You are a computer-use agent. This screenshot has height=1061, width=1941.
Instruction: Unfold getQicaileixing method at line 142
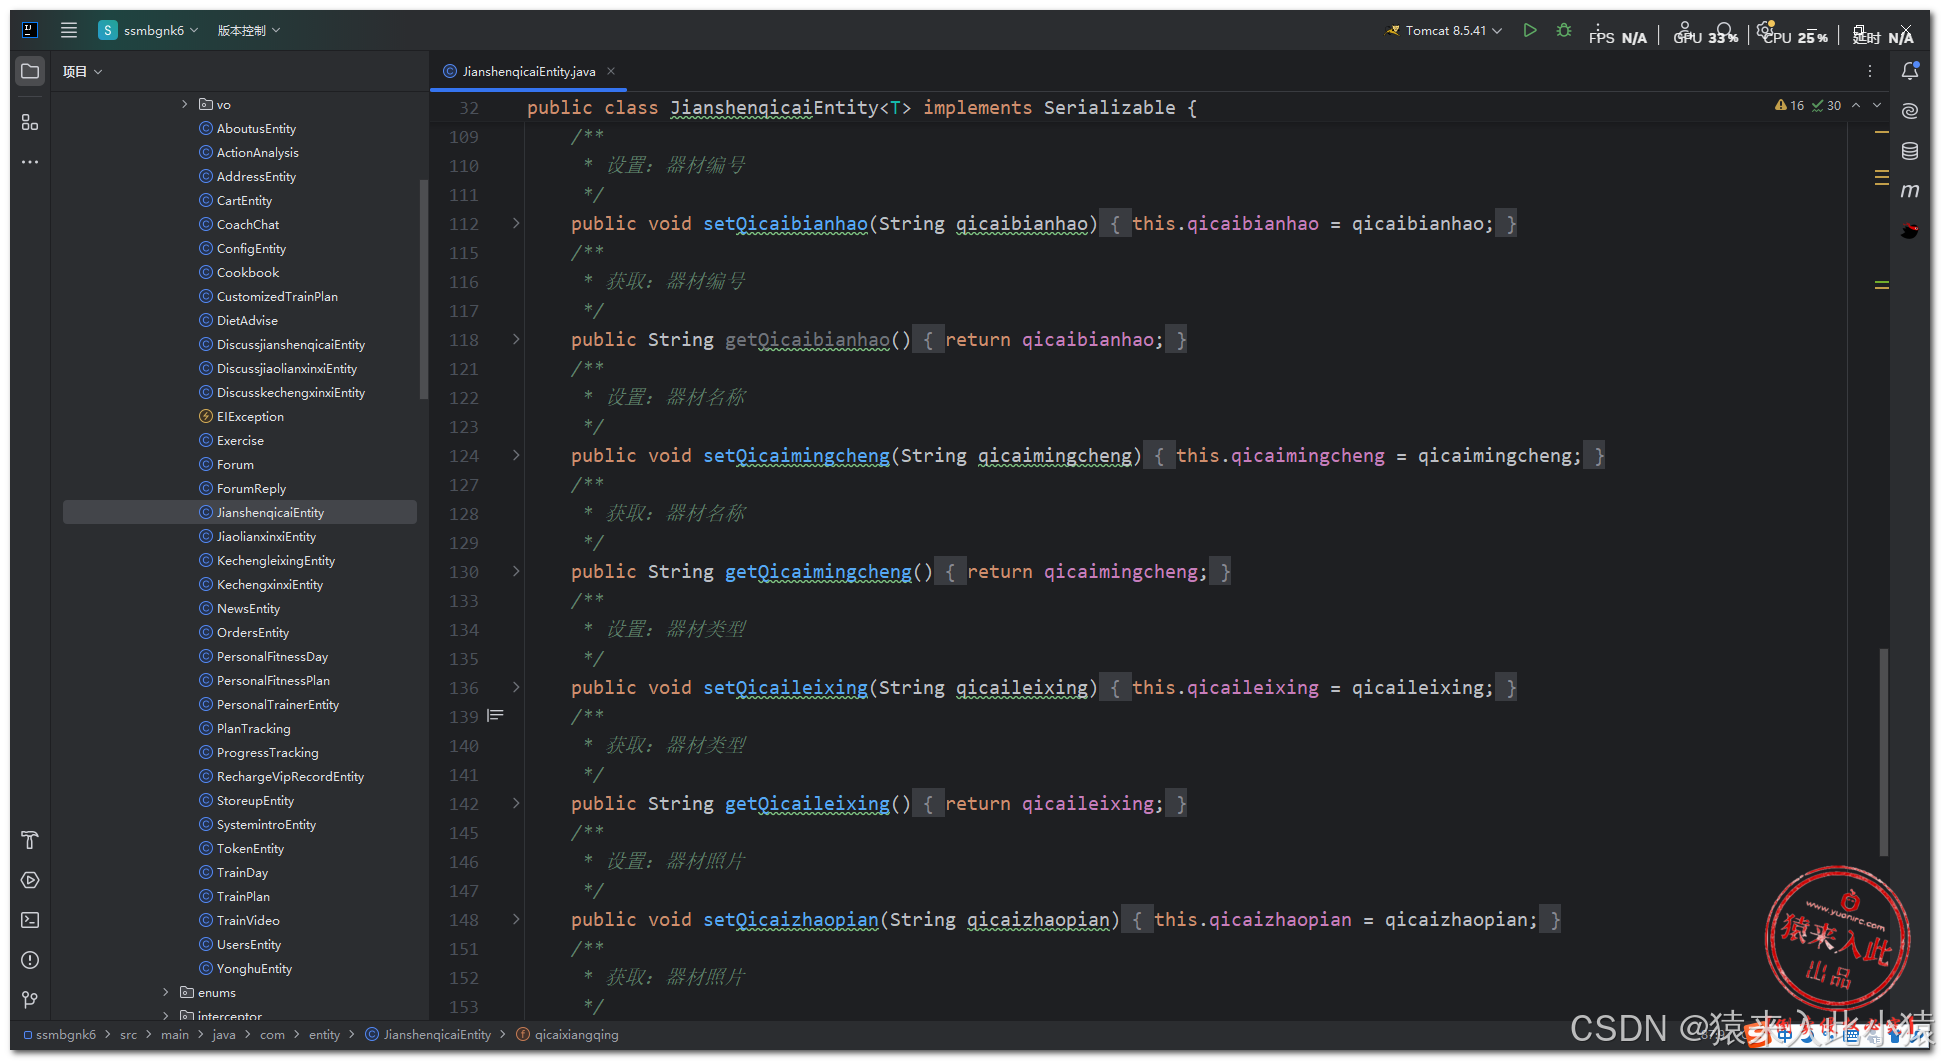[x=516, y=803]
